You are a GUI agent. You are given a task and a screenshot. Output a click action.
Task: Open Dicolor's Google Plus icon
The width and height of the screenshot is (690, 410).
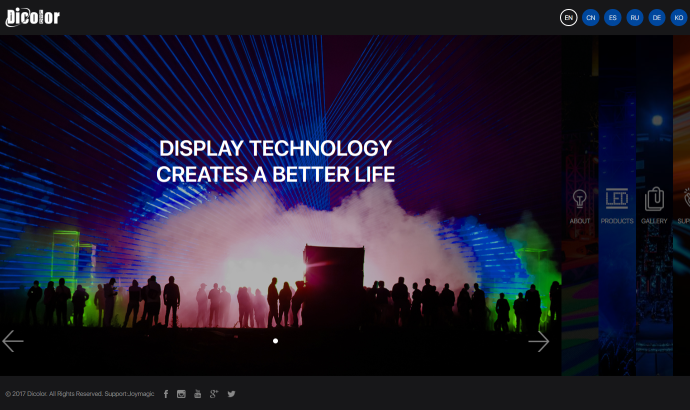[214, 394]
